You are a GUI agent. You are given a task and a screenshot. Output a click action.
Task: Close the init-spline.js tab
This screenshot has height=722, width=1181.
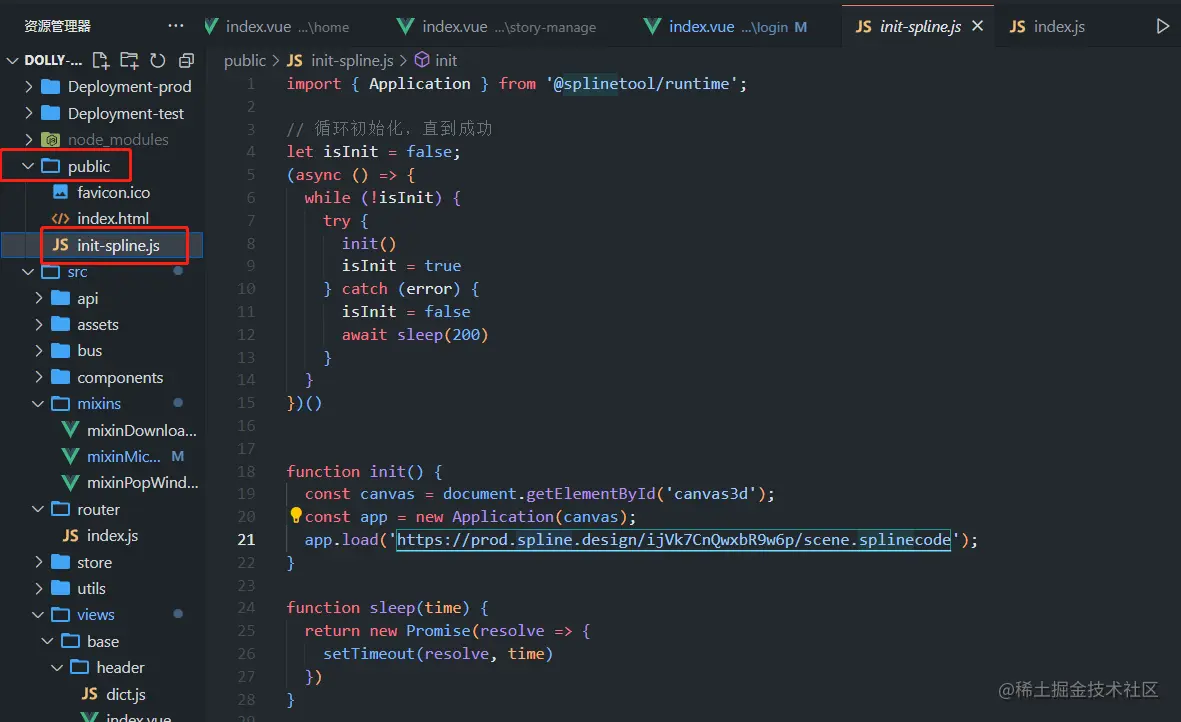[x=978, y=26]
